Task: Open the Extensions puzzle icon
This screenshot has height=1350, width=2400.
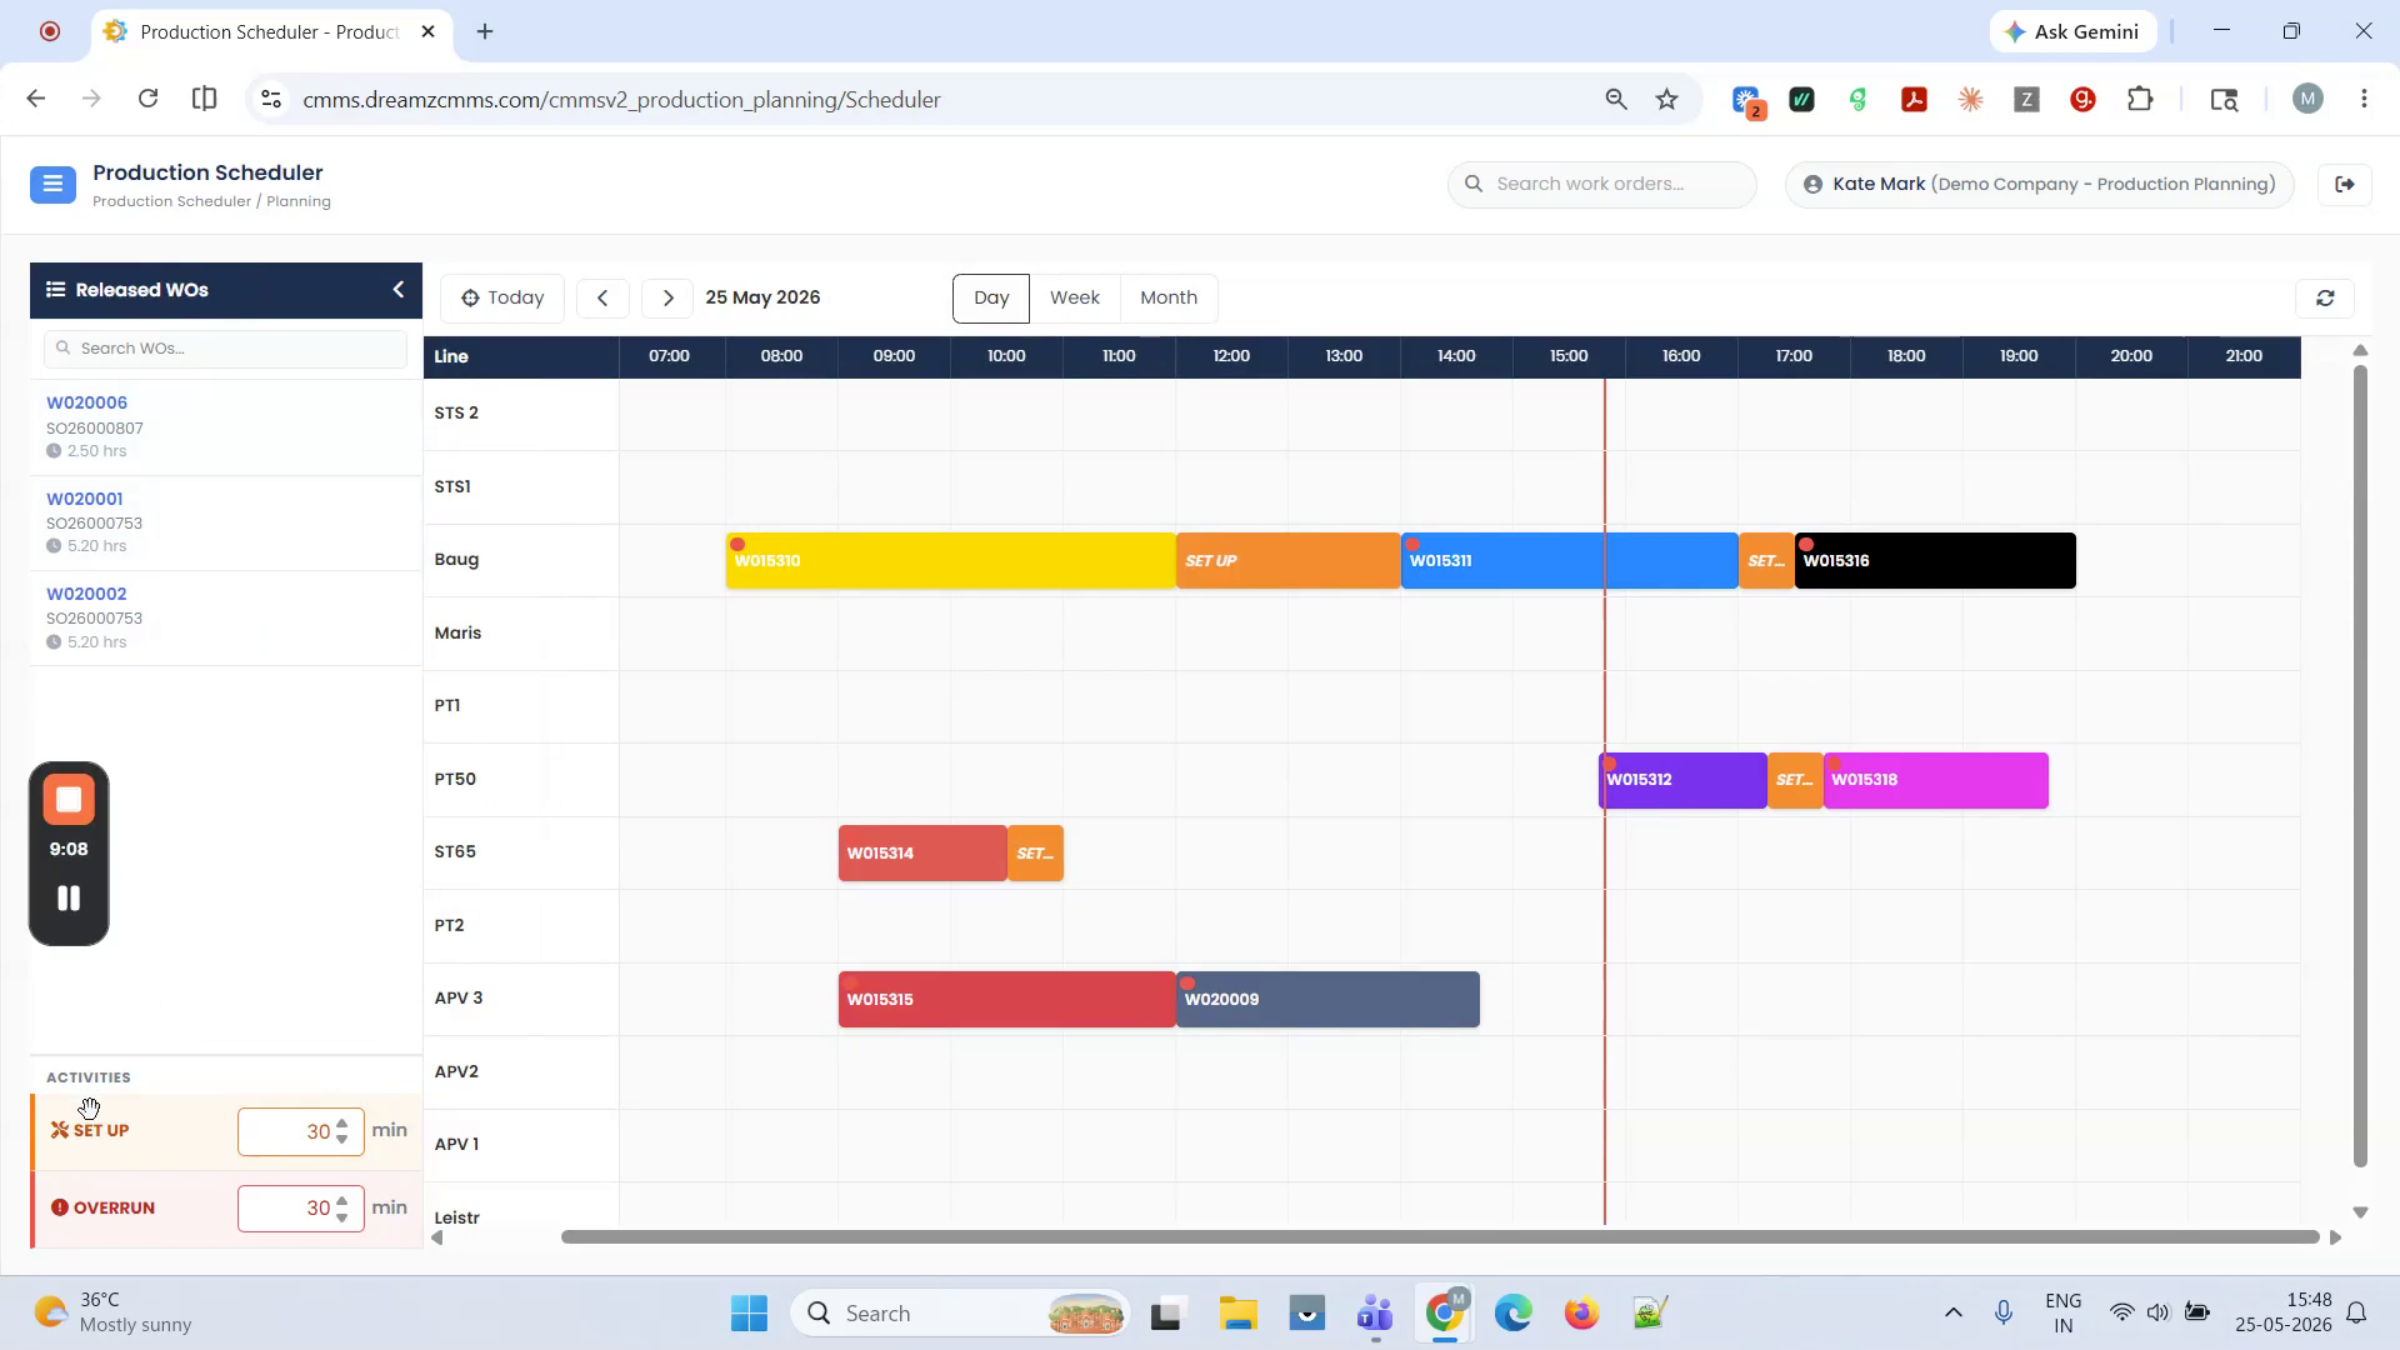Action: point(2140,99)
